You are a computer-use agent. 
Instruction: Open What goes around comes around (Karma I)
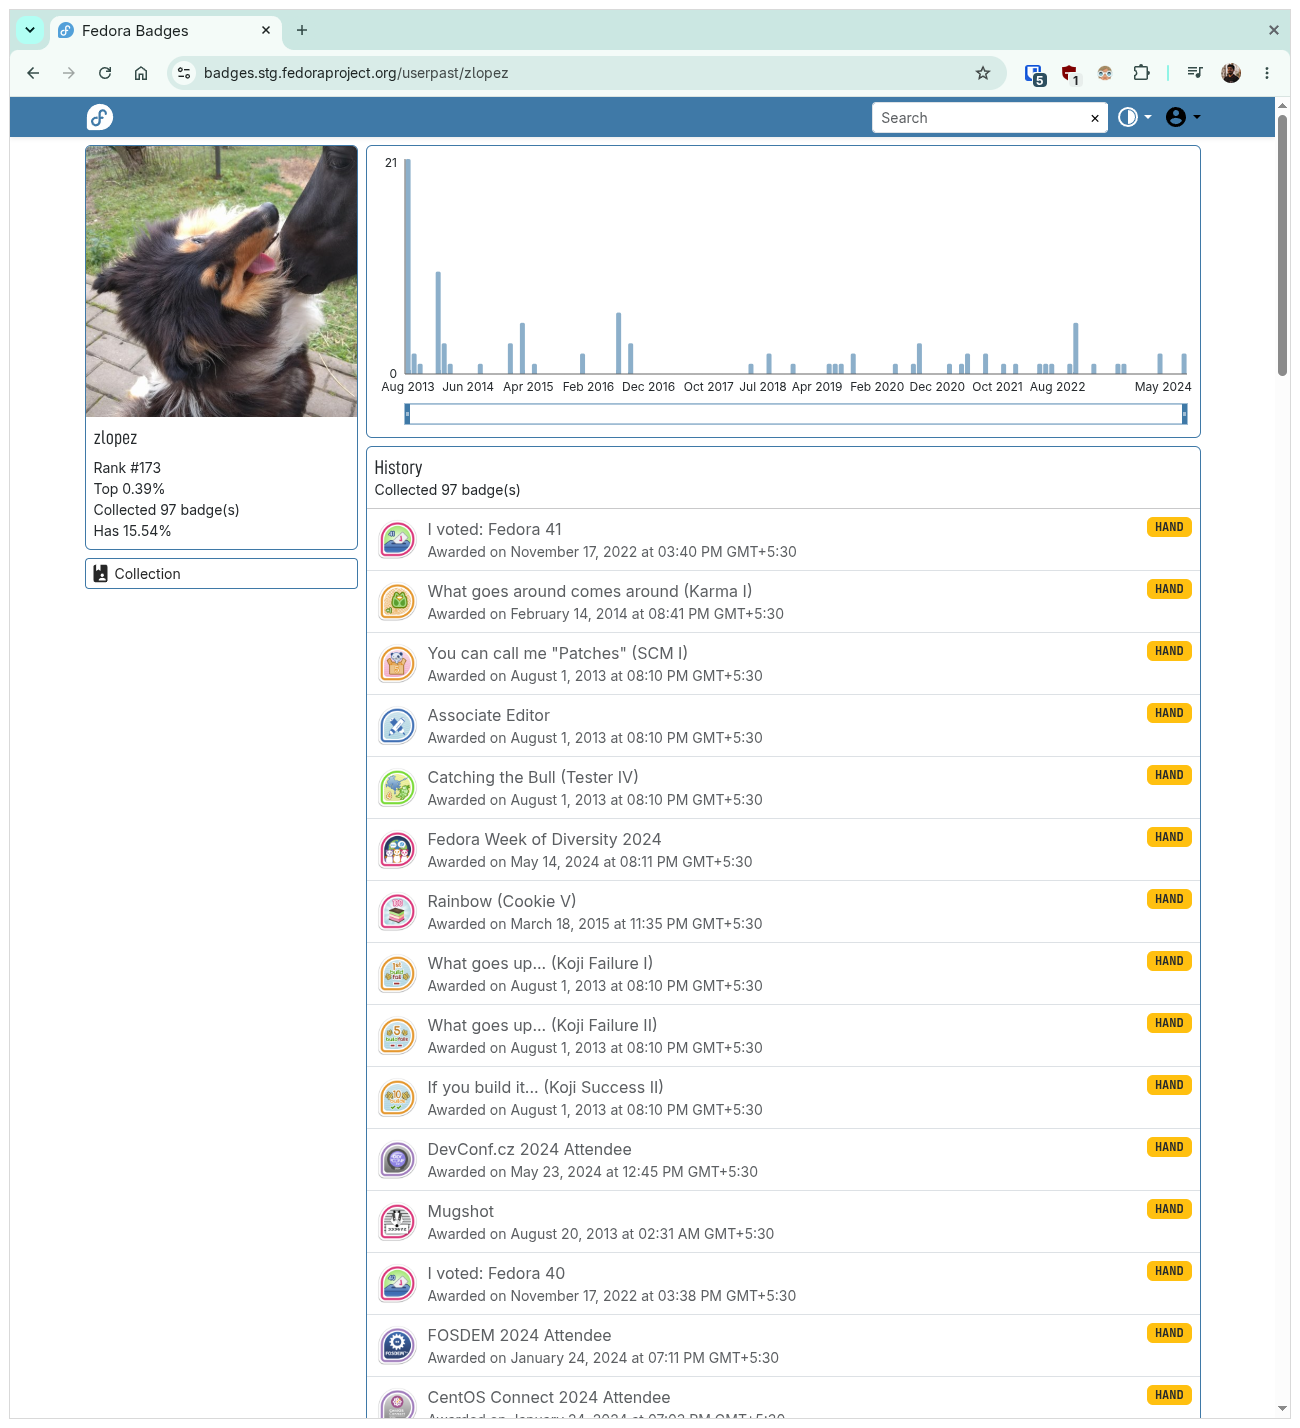point(590,592)
